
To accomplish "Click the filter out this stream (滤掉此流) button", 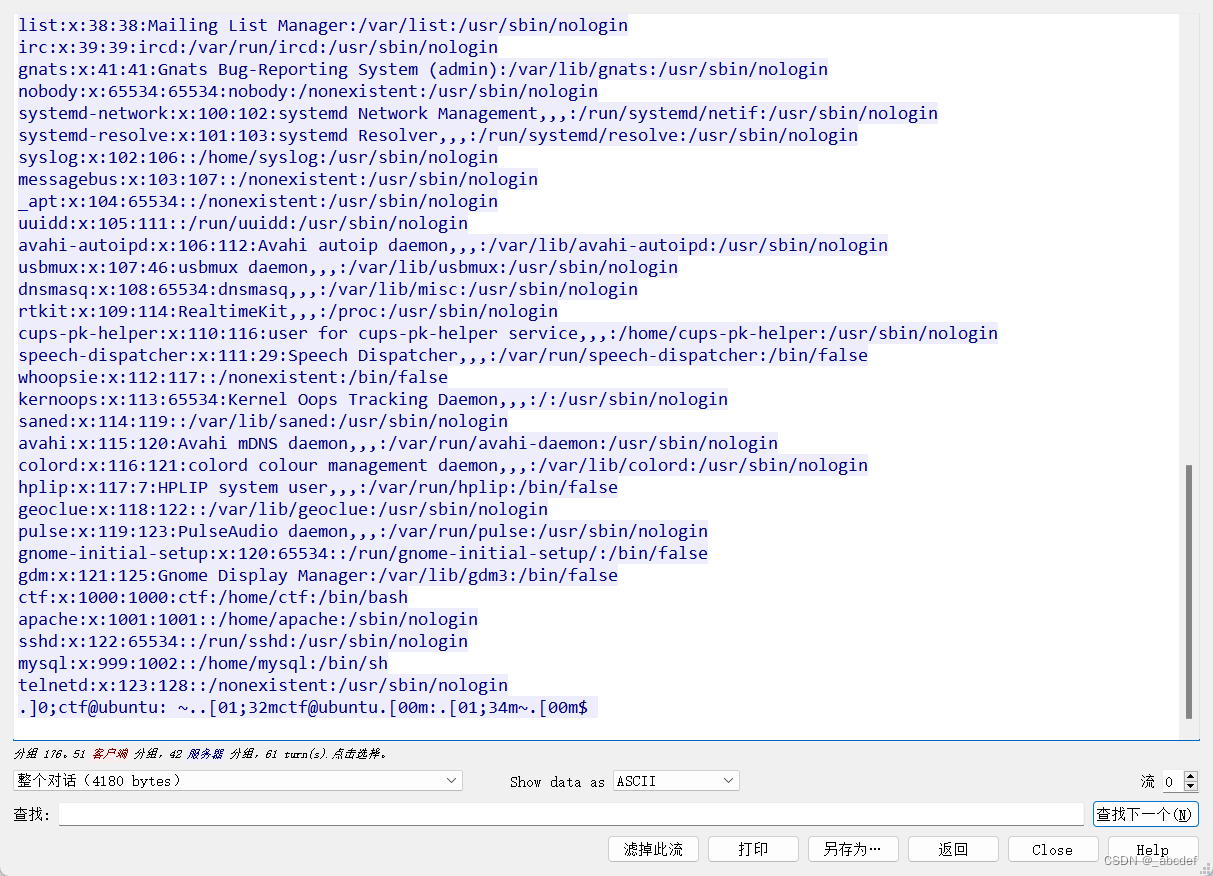I will 653,849.
